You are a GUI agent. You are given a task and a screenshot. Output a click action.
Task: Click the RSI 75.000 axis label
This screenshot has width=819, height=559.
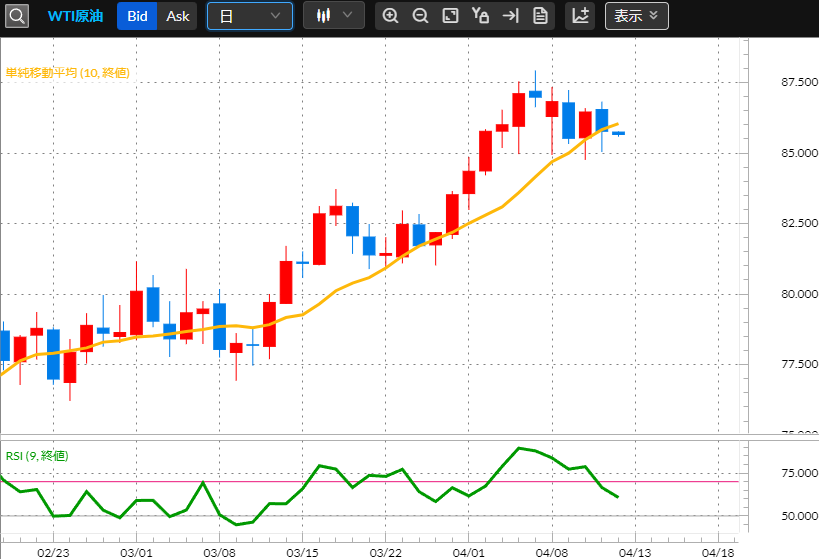[x=799, y=473]
